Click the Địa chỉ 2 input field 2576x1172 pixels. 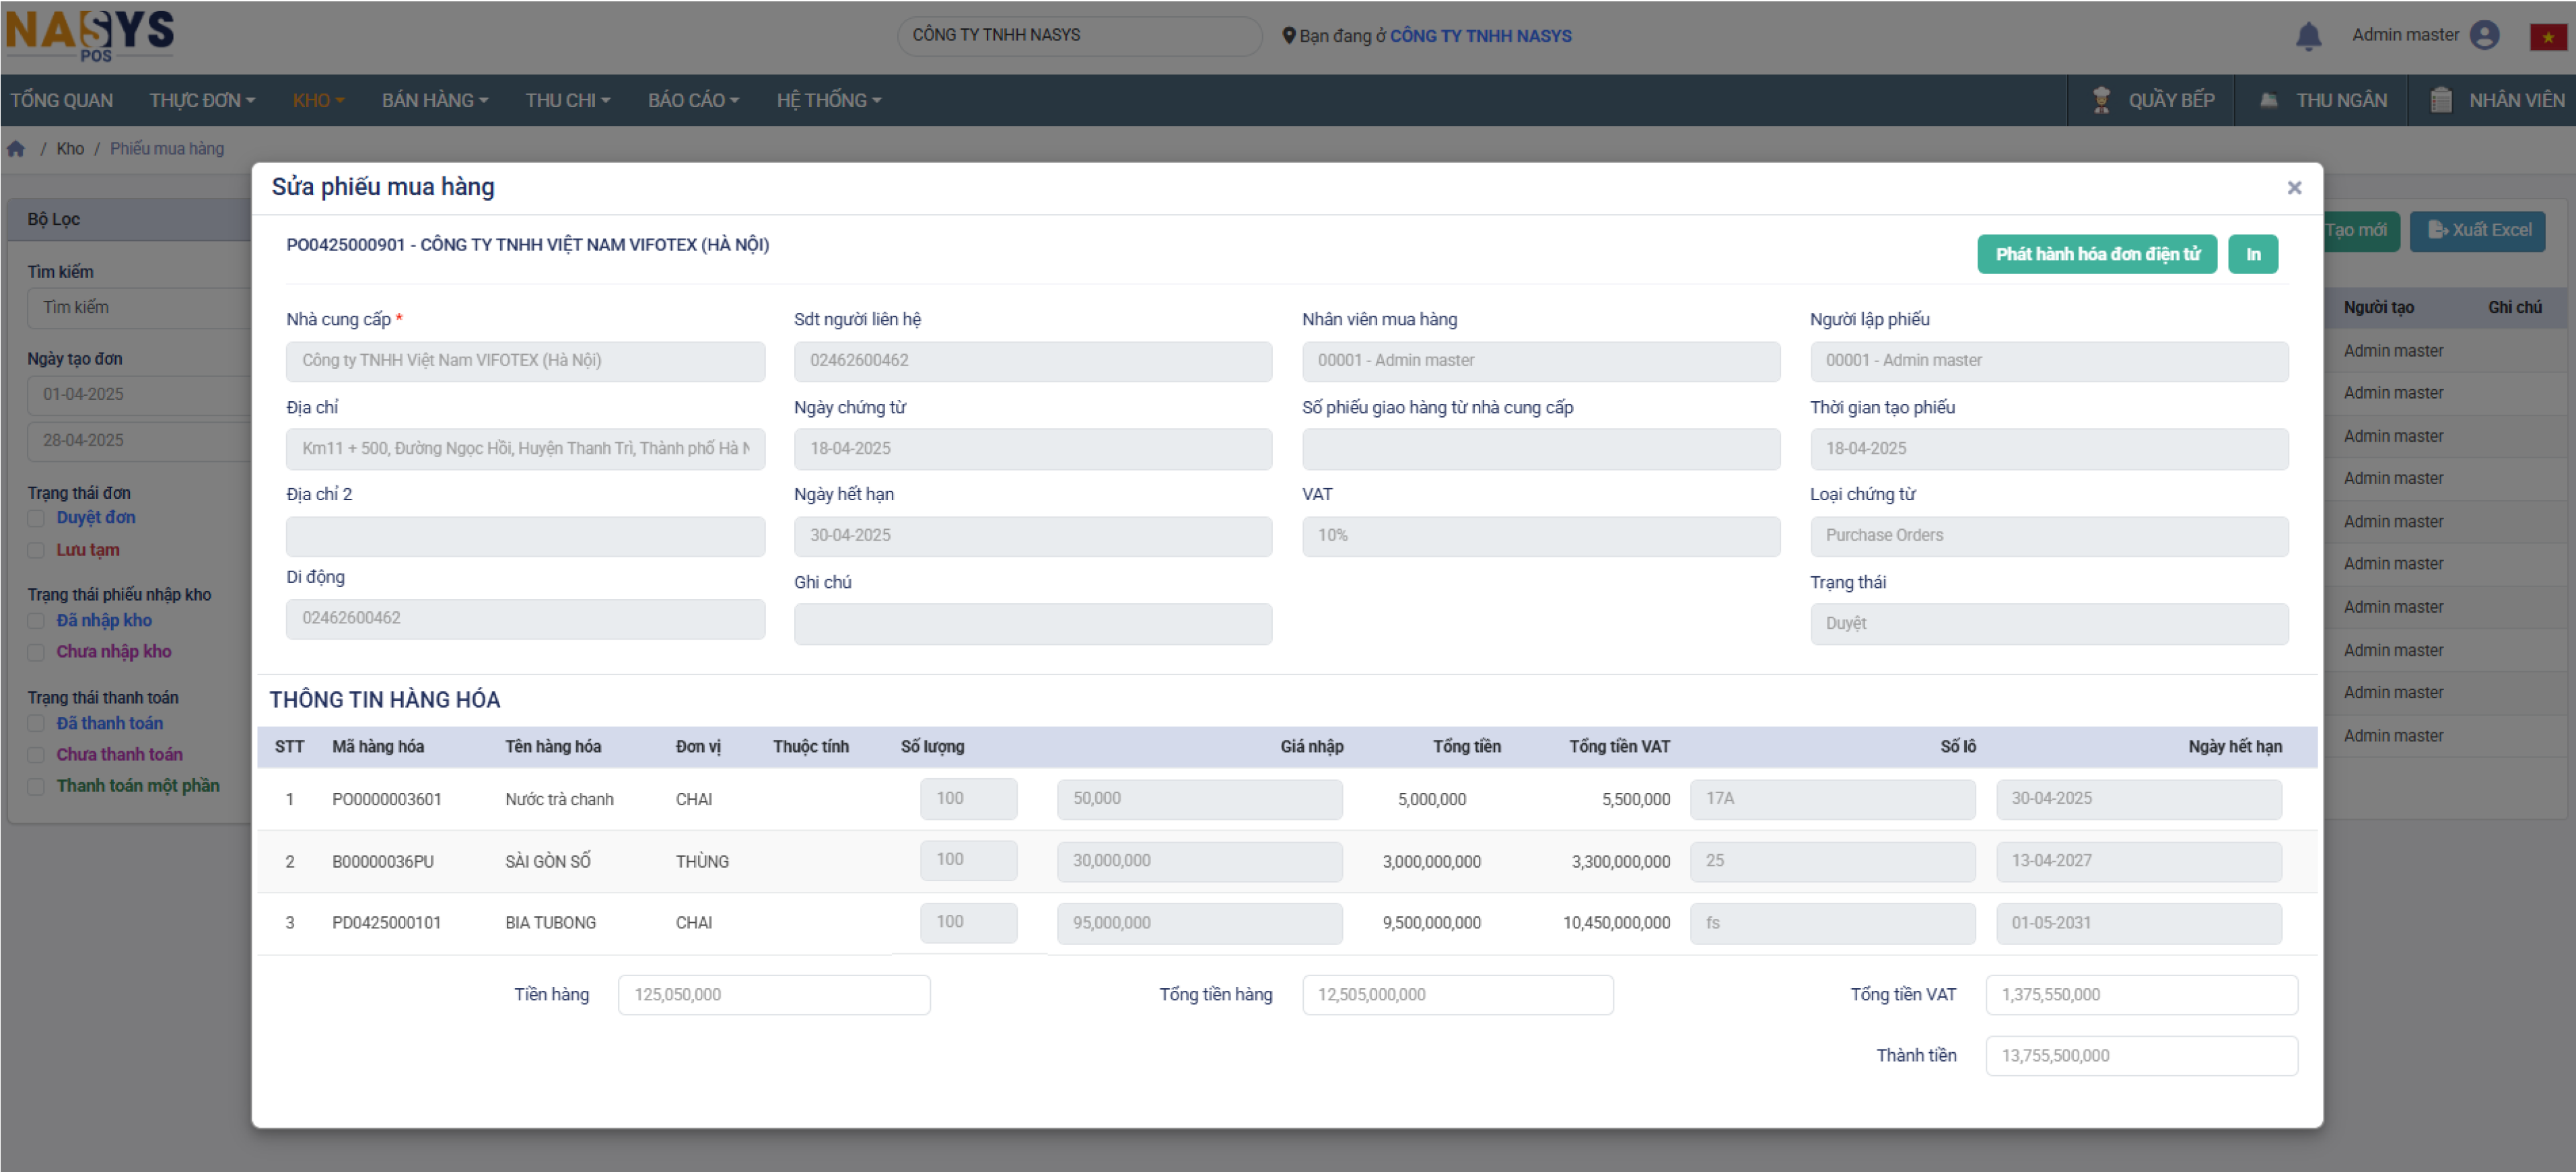525,536
